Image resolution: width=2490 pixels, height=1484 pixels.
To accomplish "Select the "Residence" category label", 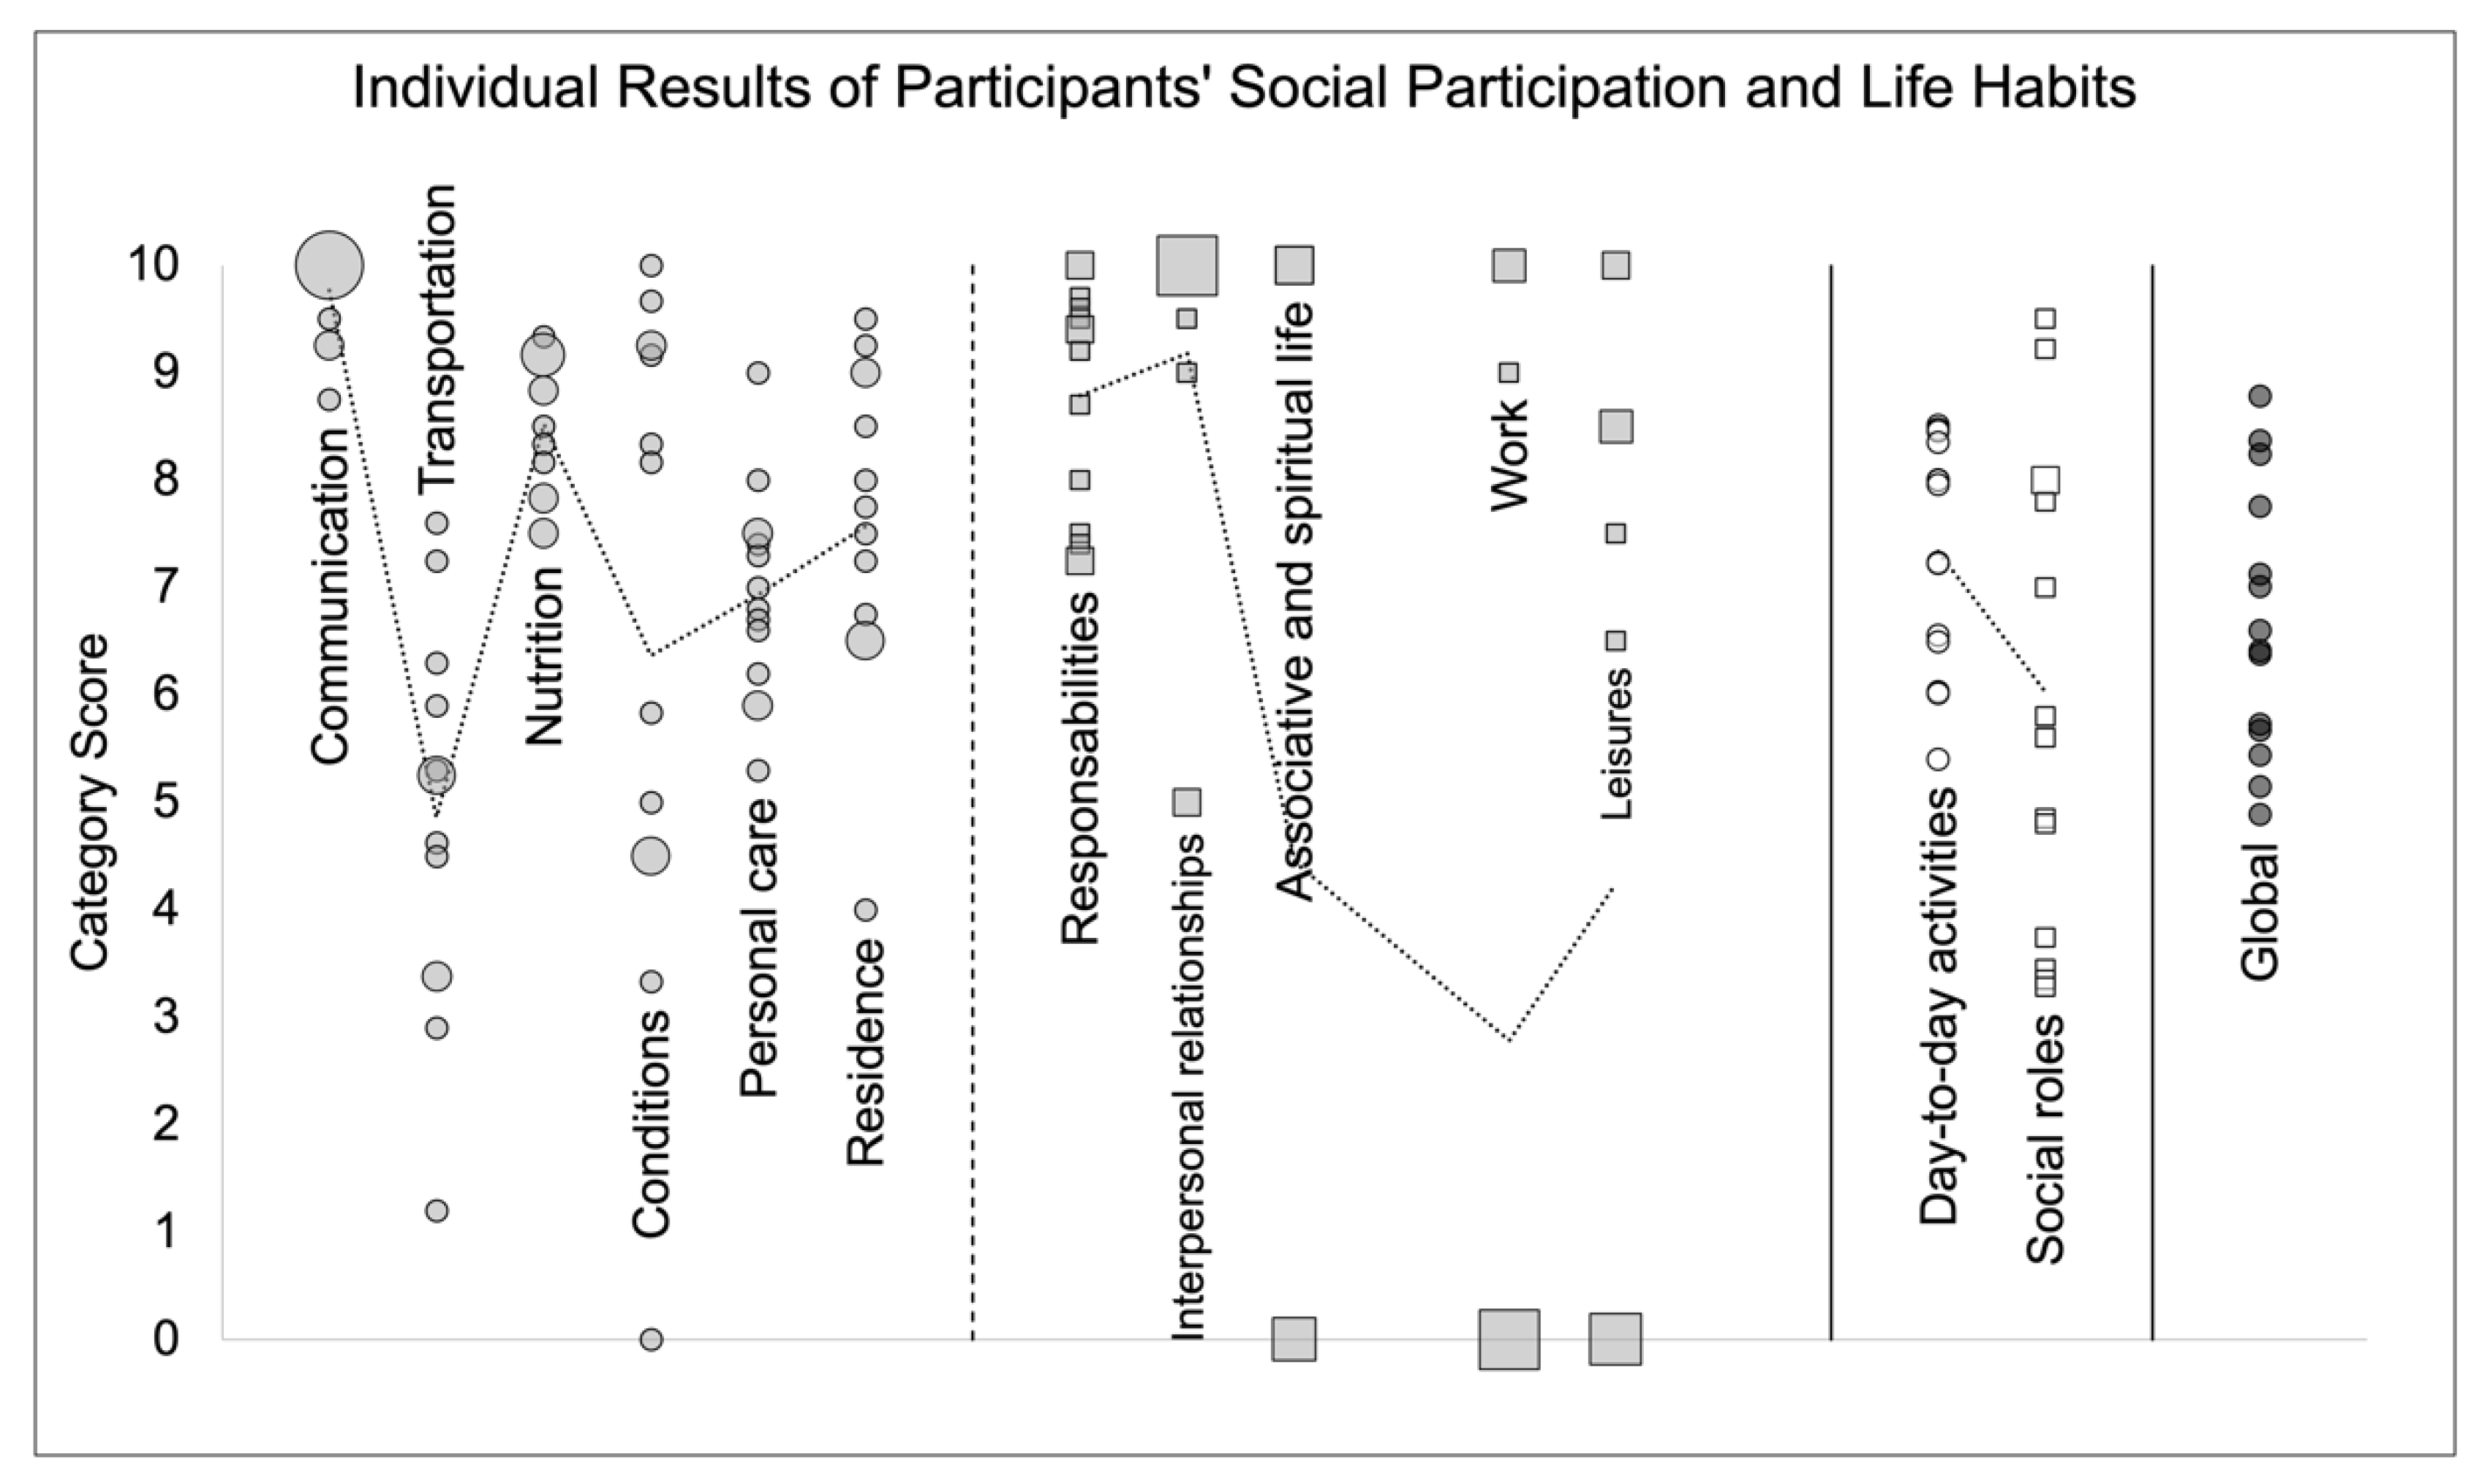I will pos(866,1053).
